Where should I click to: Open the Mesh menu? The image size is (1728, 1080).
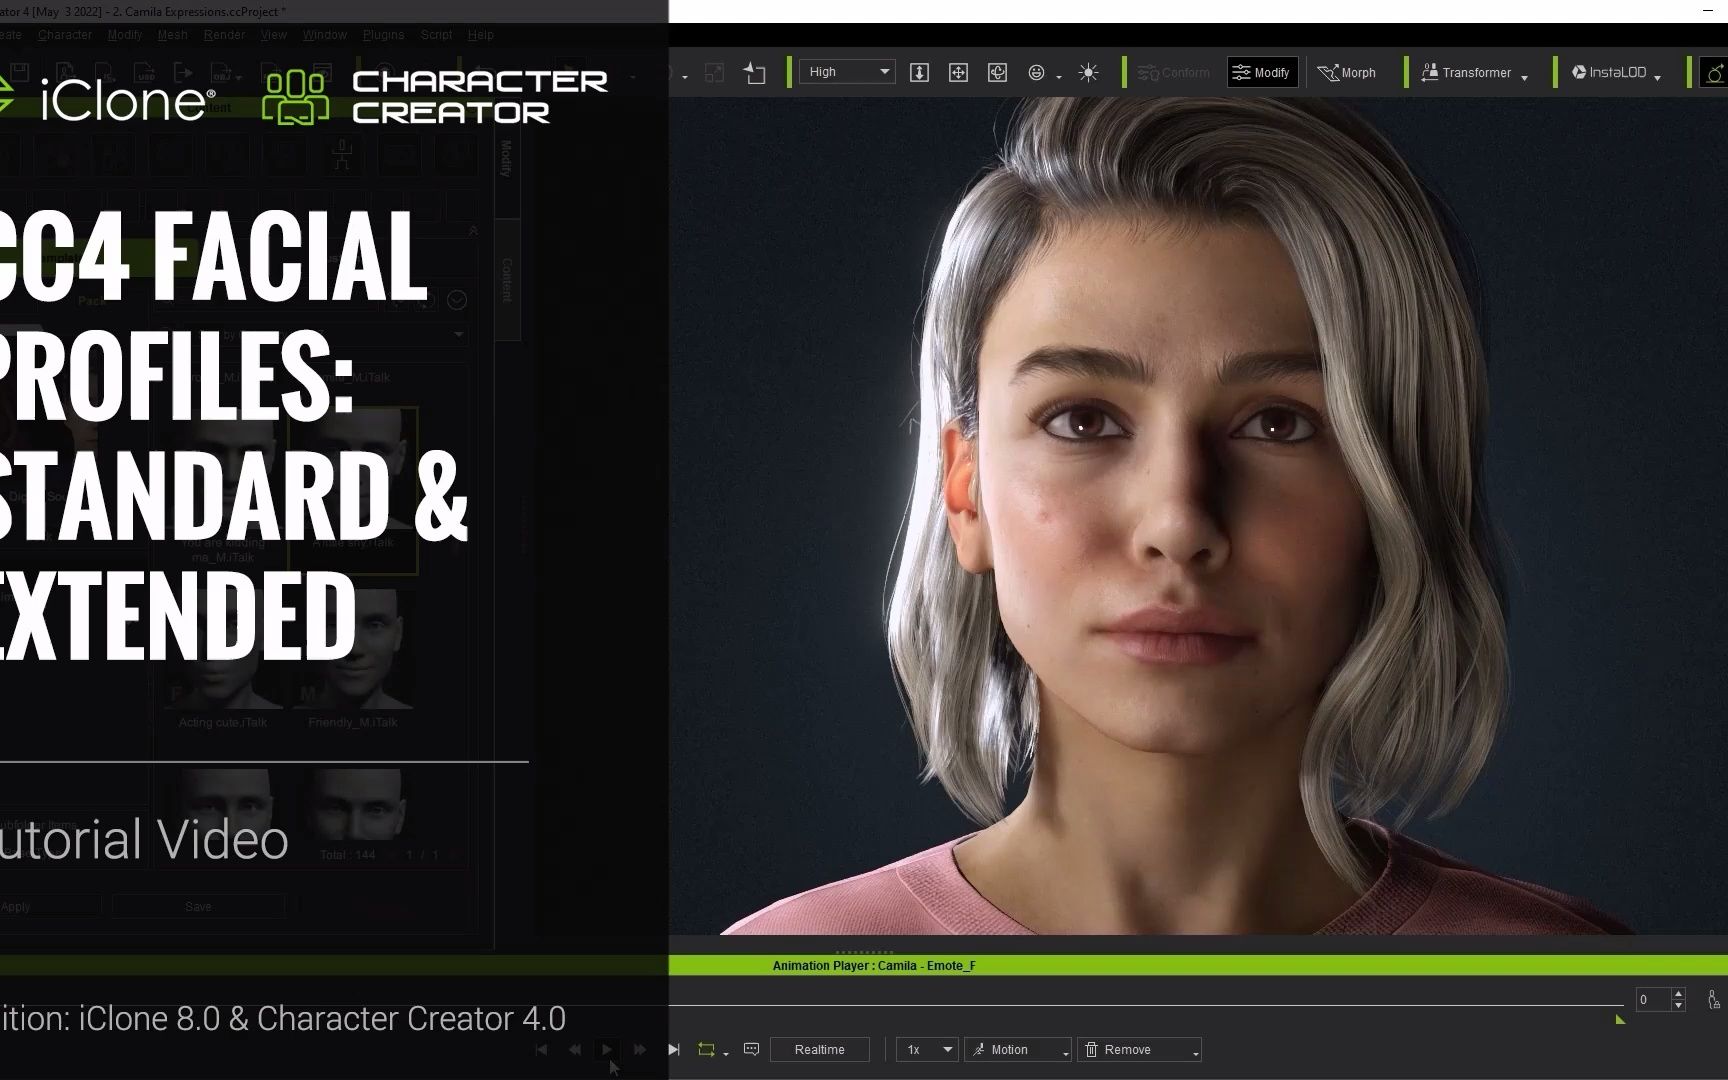point(172,34)
